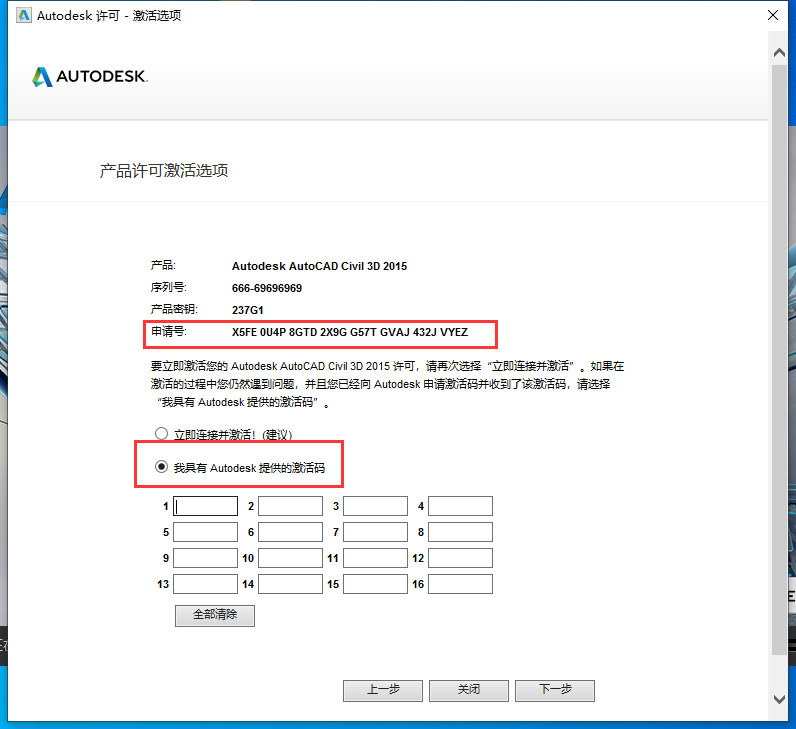Click activation code input field 7

375,532
